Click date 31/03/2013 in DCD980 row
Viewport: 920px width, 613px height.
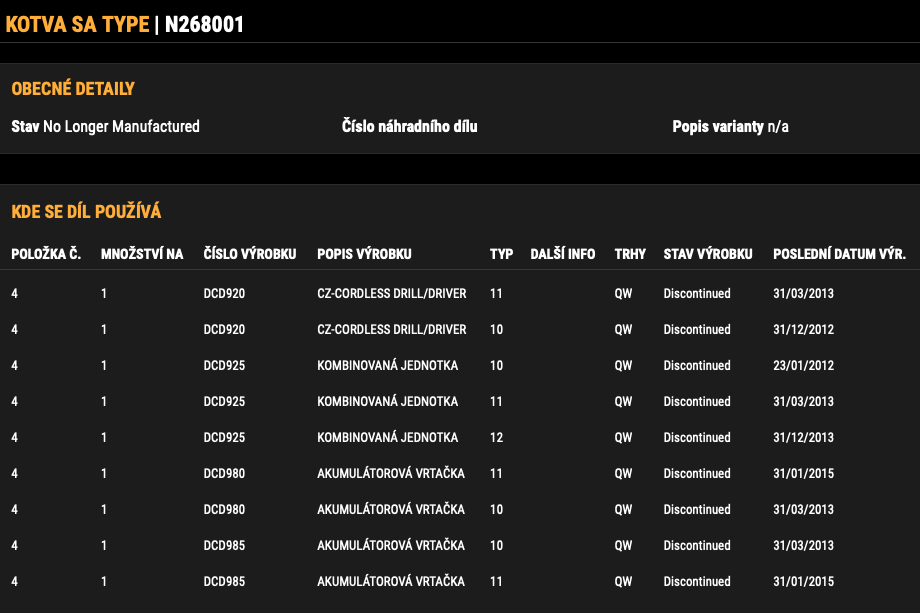pyautogui.click(x=803, y=509)
